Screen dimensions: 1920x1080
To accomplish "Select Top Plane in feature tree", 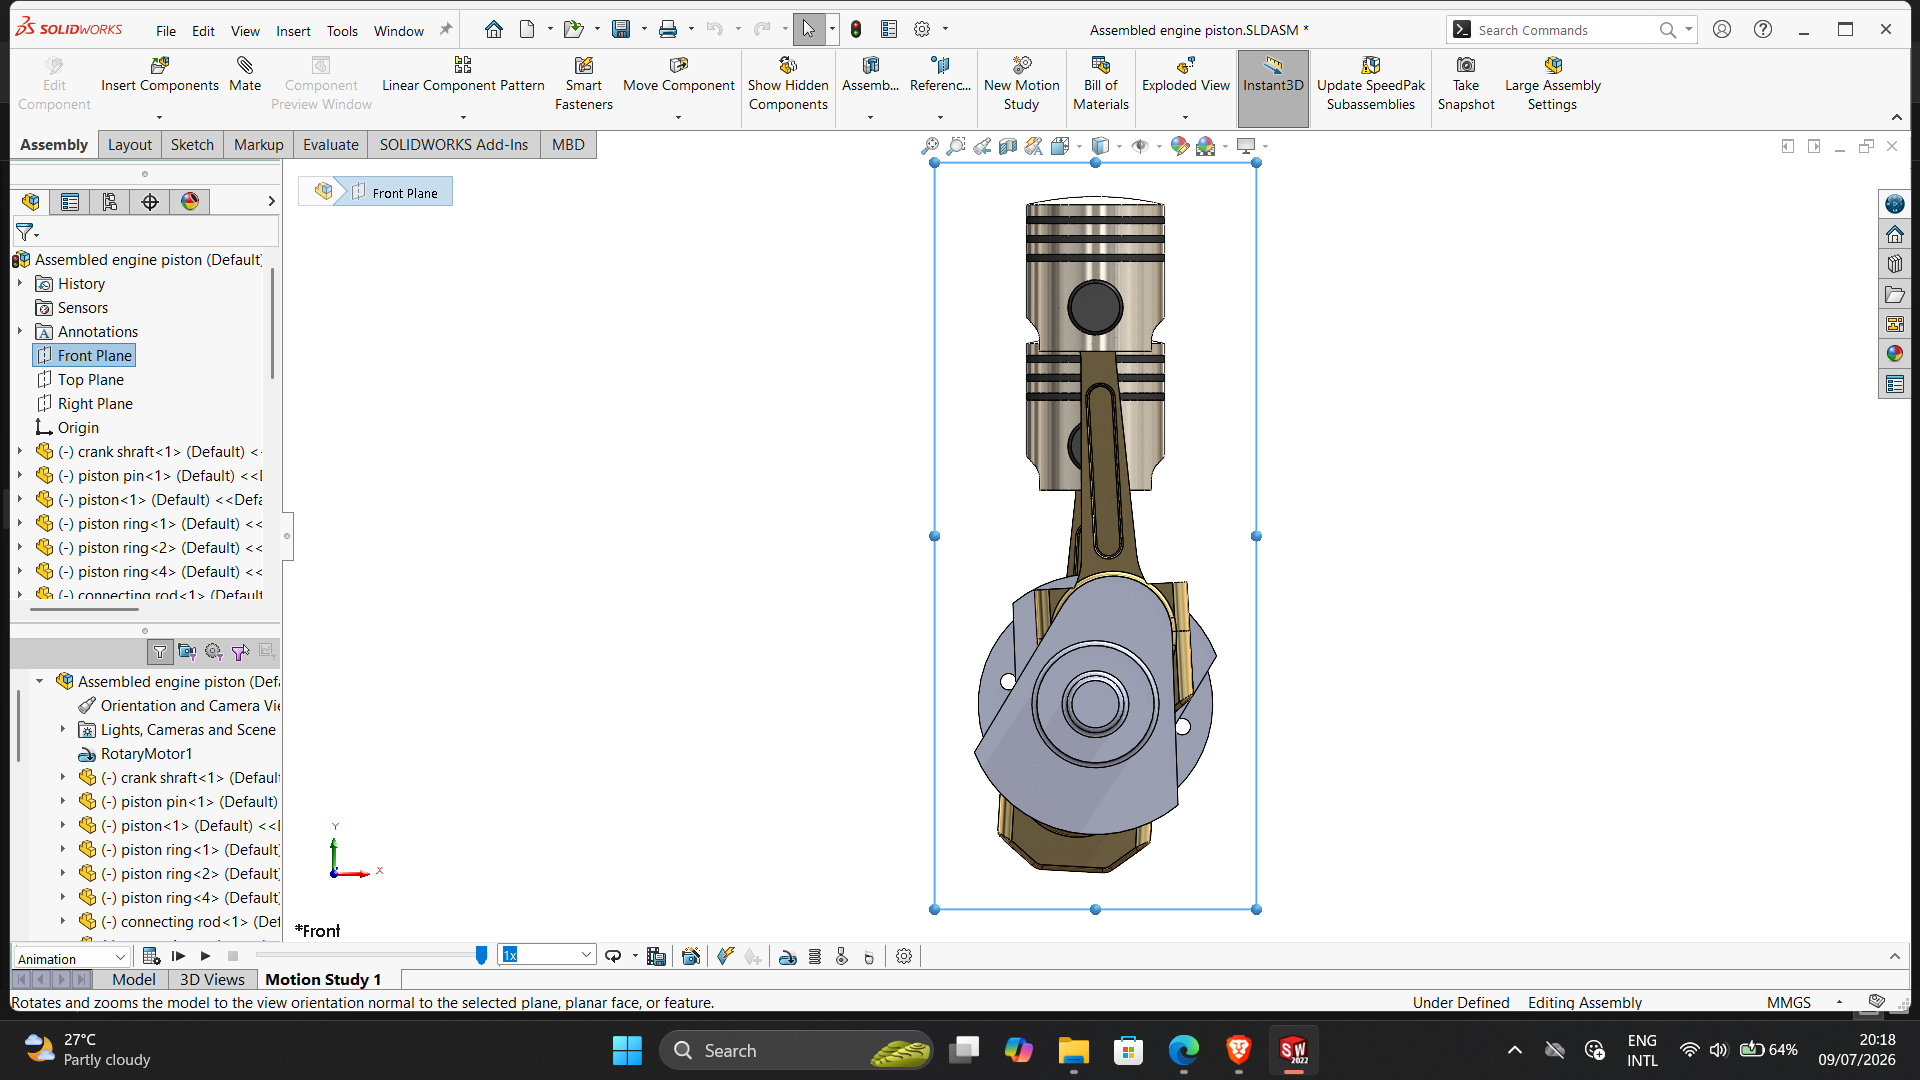I will (x=90, y=380).
